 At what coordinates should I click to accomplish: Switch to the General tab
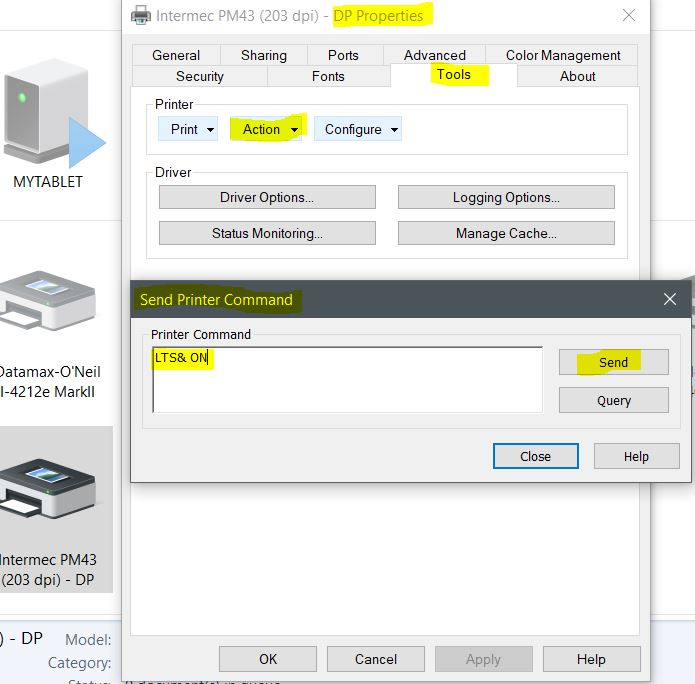coord(176,55)
